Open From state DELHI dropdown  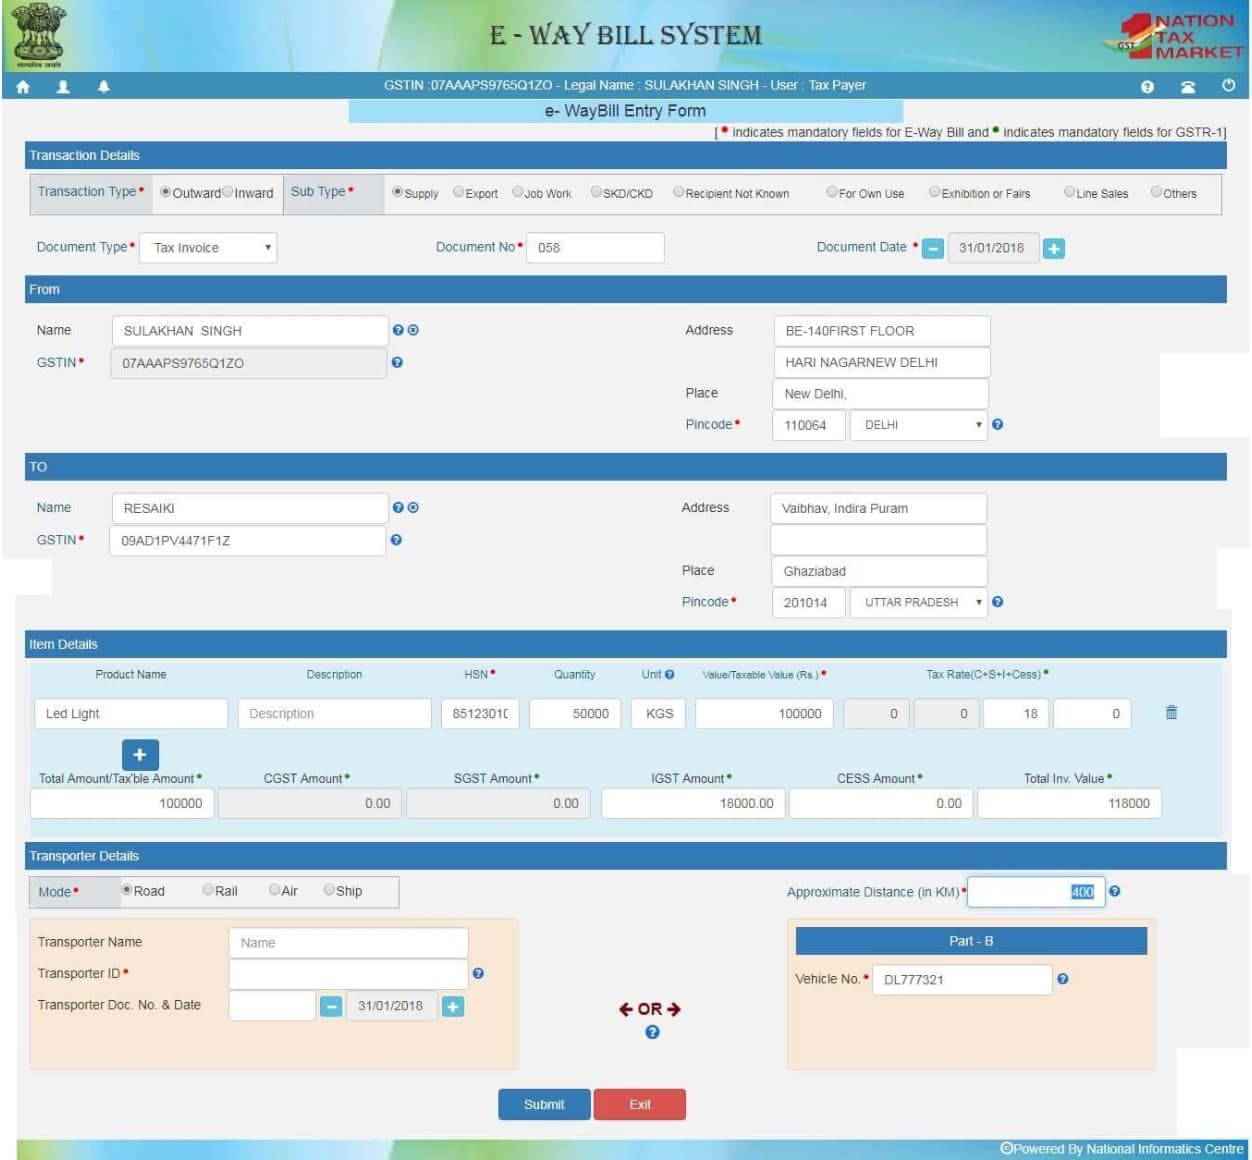[918, 425]
